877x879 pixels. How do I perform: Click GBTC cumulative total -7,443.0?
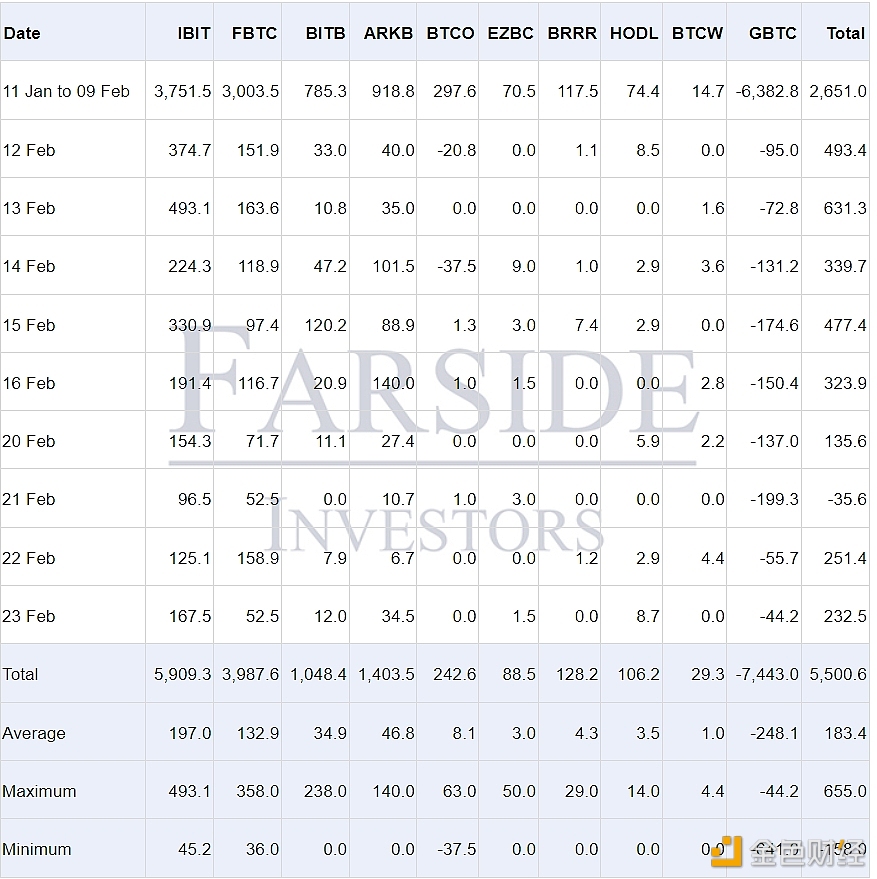(767, 674)
